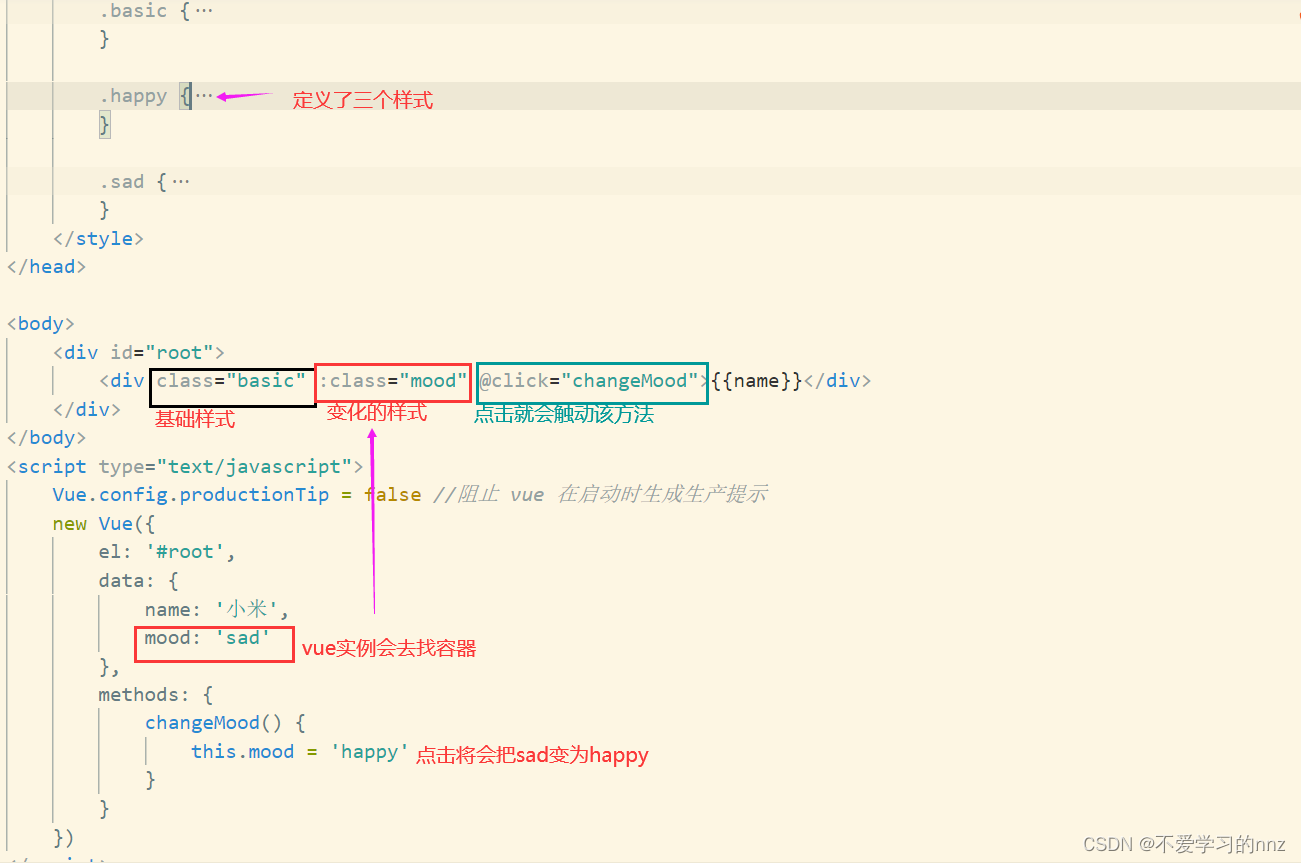Click Vue.config.productionTip in the script
Viewport: 1301px width, 863px height.
(x=191, y=494)
